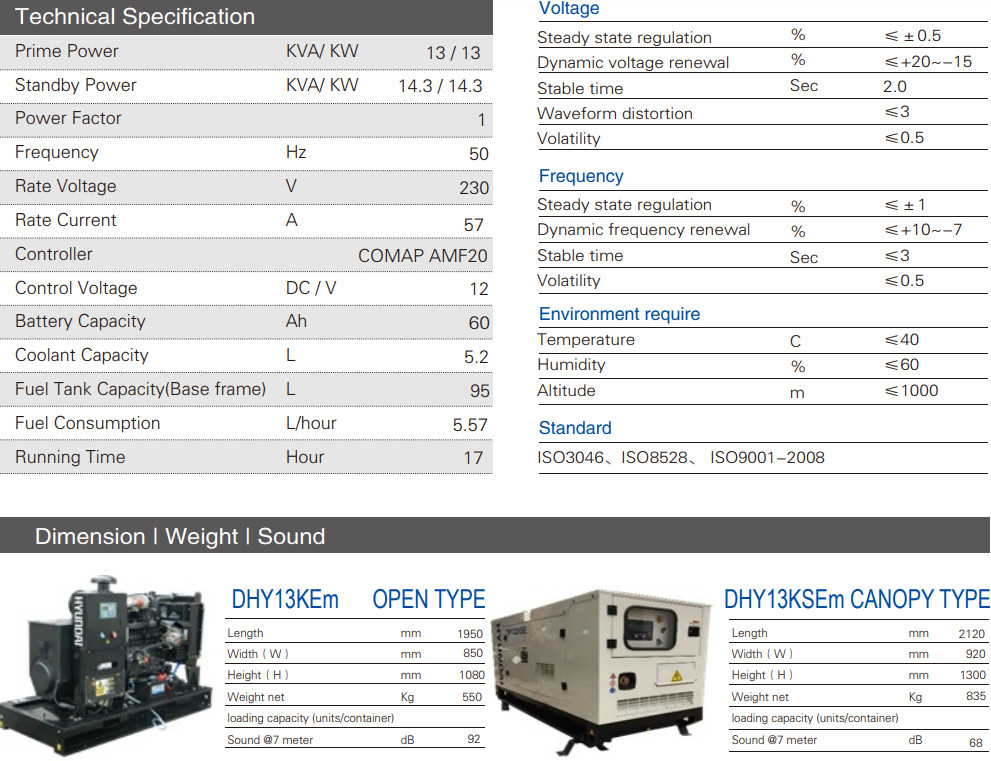This screenshot has width=991, height=761.
Task: Click the open type sound value '92'
Action: coord(474,740)
